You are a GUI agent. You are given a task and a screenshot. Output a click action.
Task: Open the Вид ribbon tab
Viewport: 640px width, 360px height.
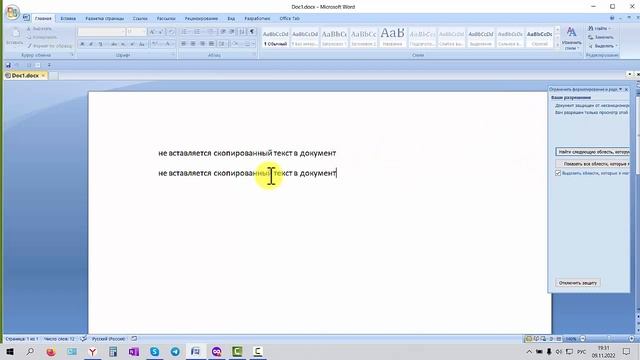point(231,18)
